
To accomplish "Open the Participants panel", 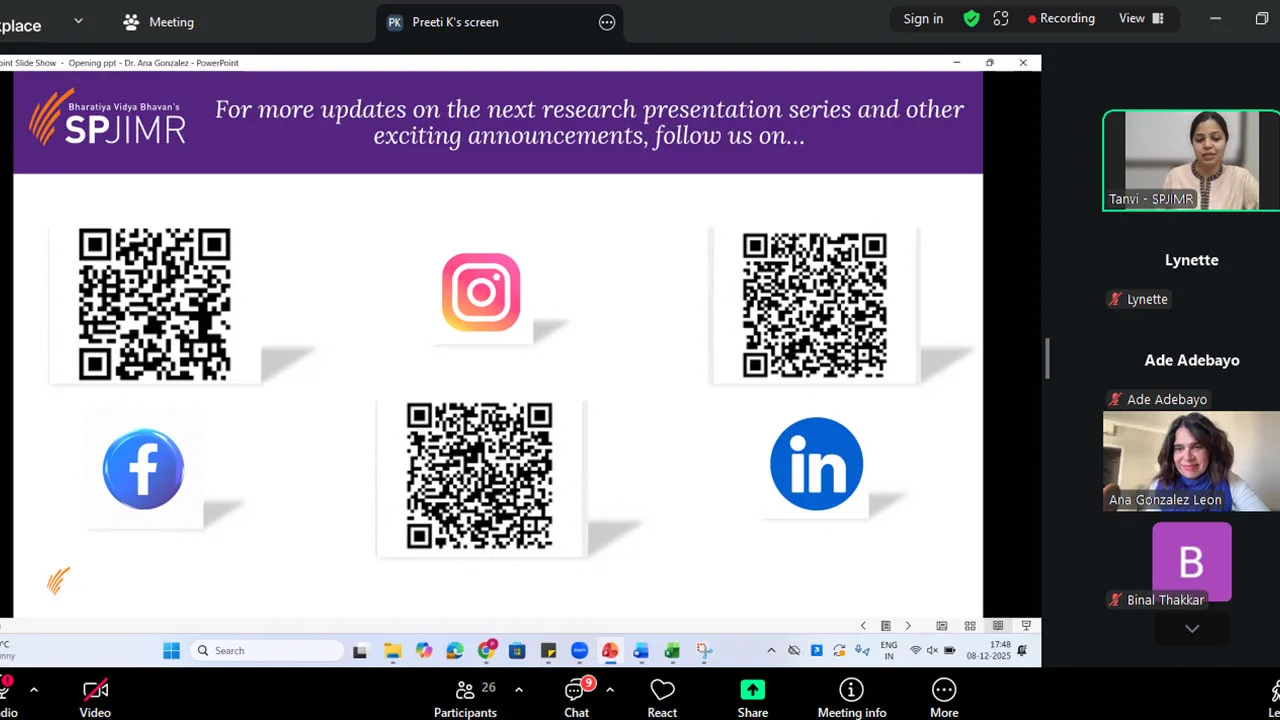I will coord(465,699).
